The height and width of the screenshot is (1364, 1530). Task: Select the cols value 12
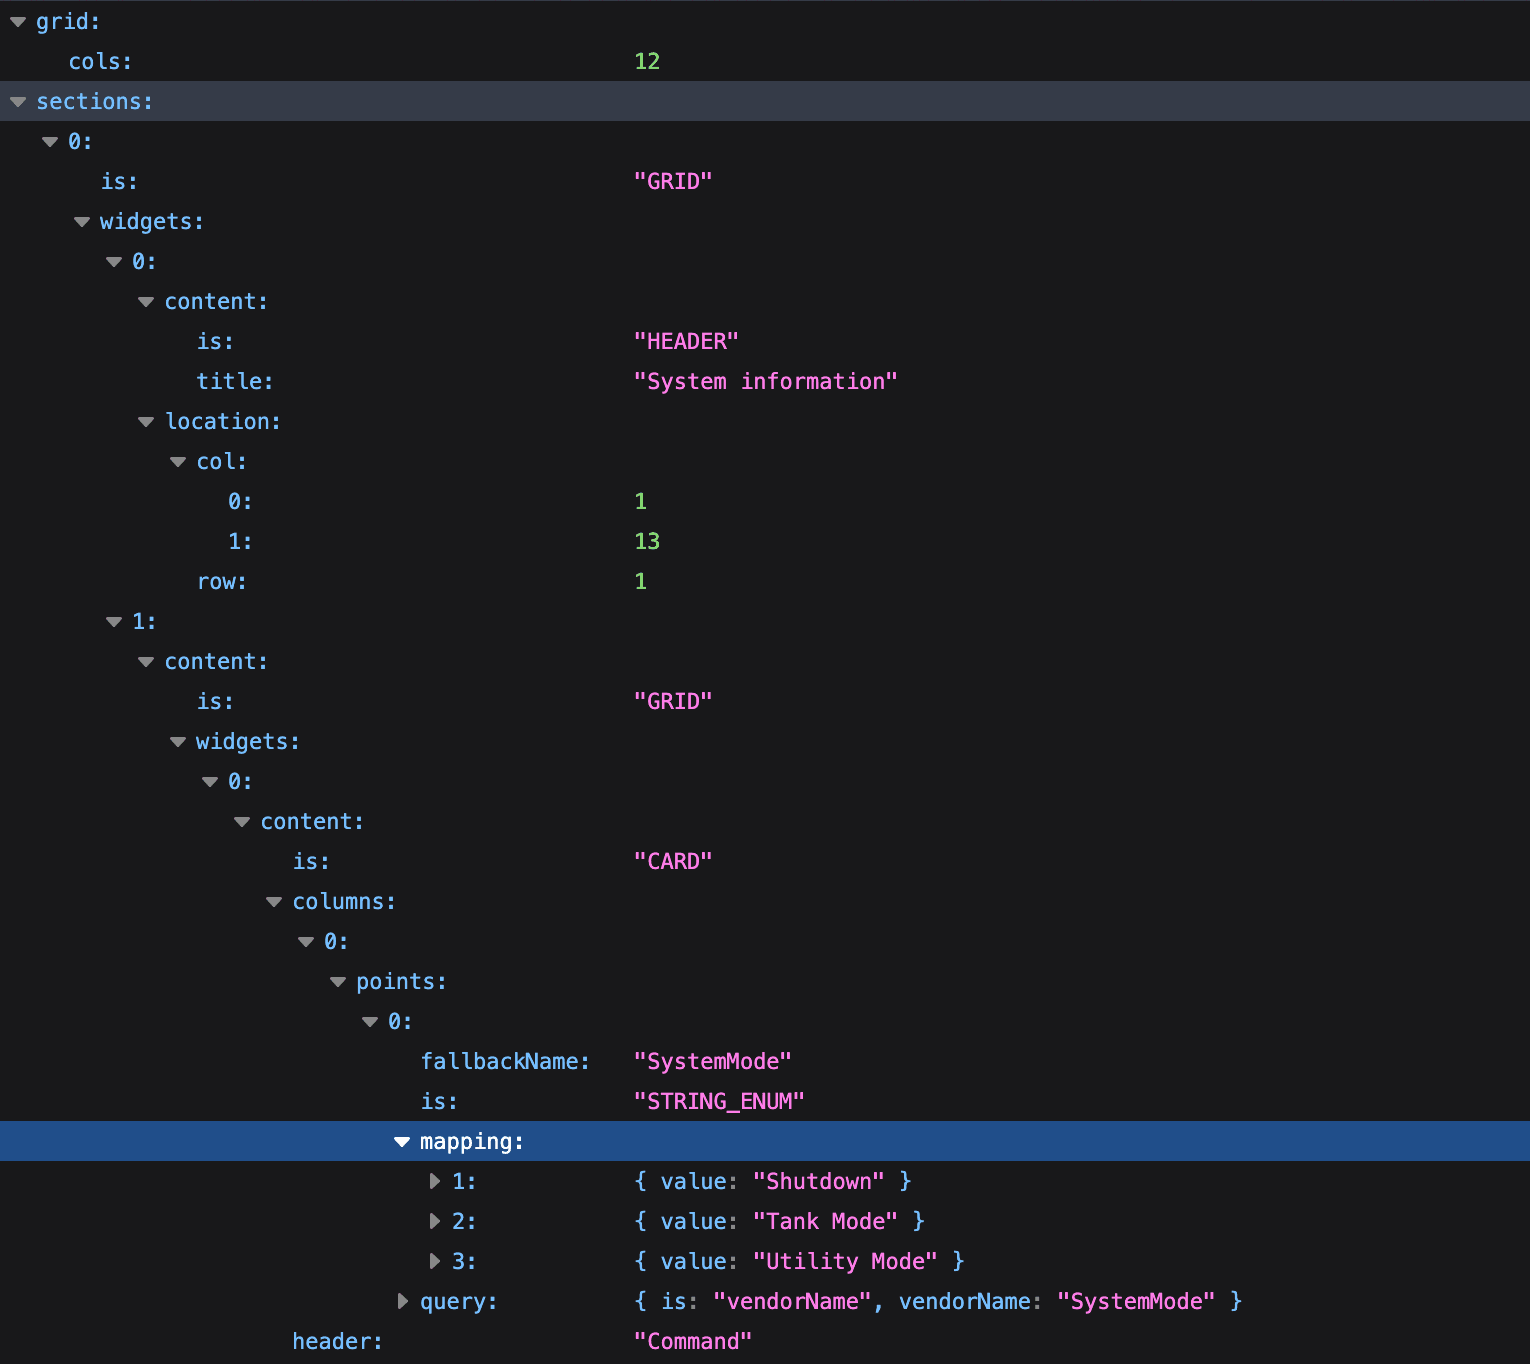click(x=647, y=62)
